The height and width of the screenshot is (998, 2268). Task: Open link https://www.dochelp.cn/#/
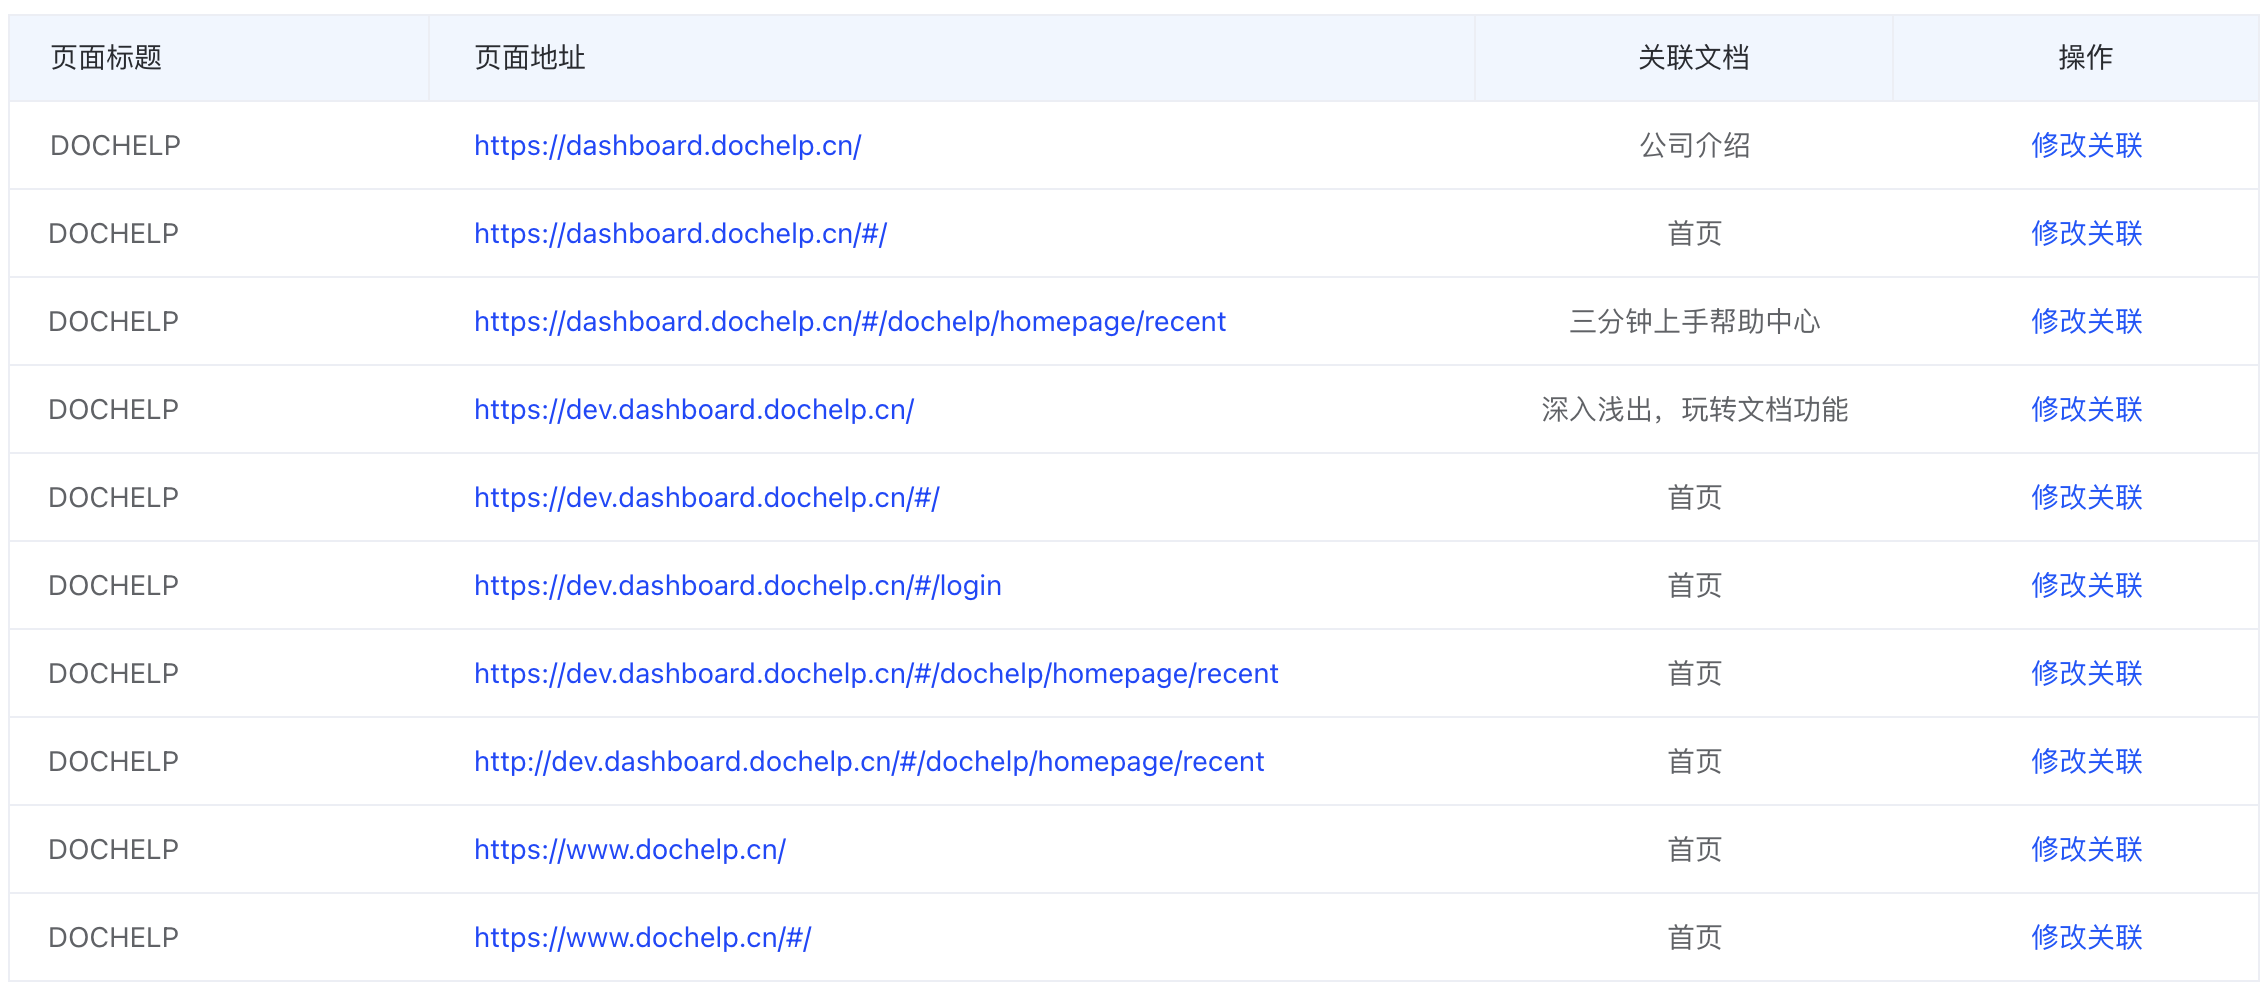coord(642,938)
